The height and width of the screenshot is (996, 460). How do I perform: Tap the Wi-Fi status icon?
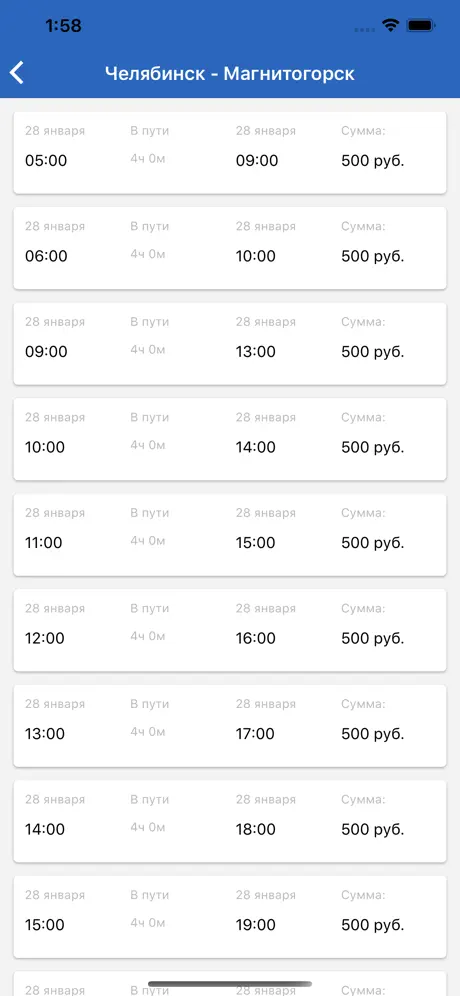[390, 25]
